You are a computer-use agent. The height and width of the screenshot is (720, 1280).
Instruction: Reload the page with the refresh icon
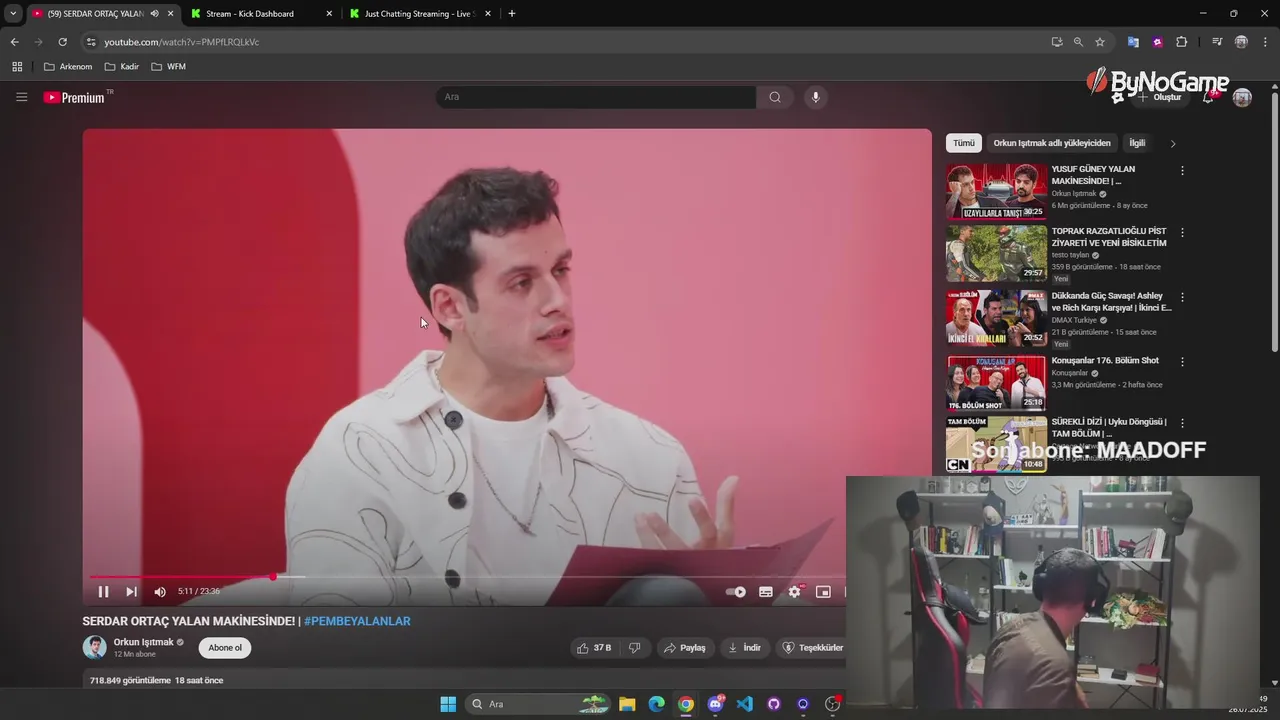pos(62,42)
